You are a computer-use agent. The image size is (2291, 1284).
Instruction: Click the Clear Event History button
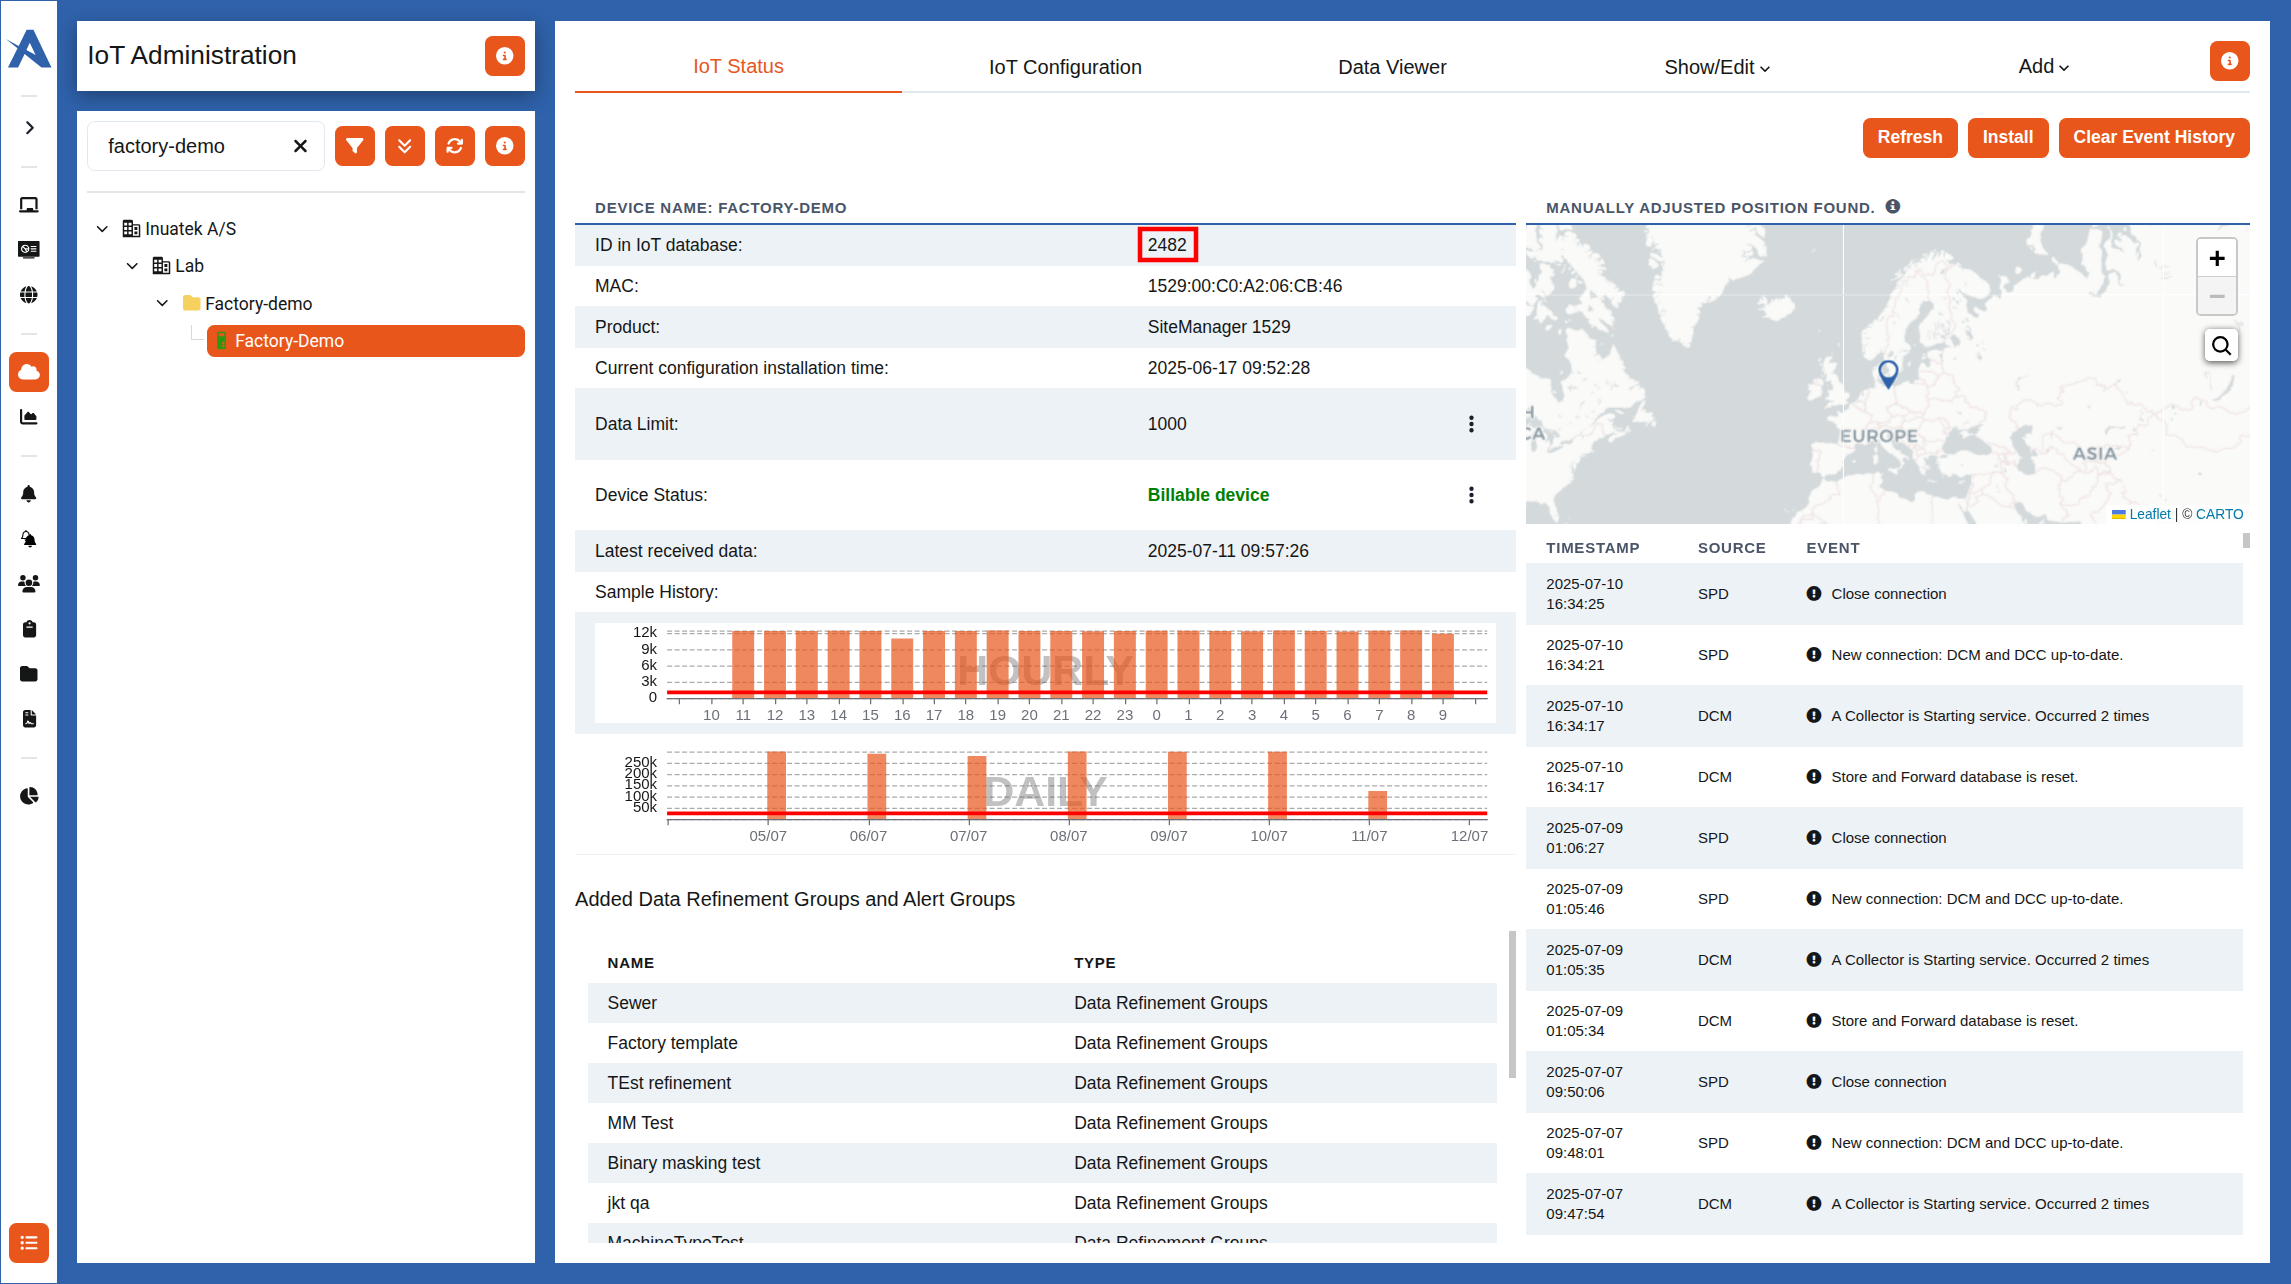click(x=2153, y=138)
